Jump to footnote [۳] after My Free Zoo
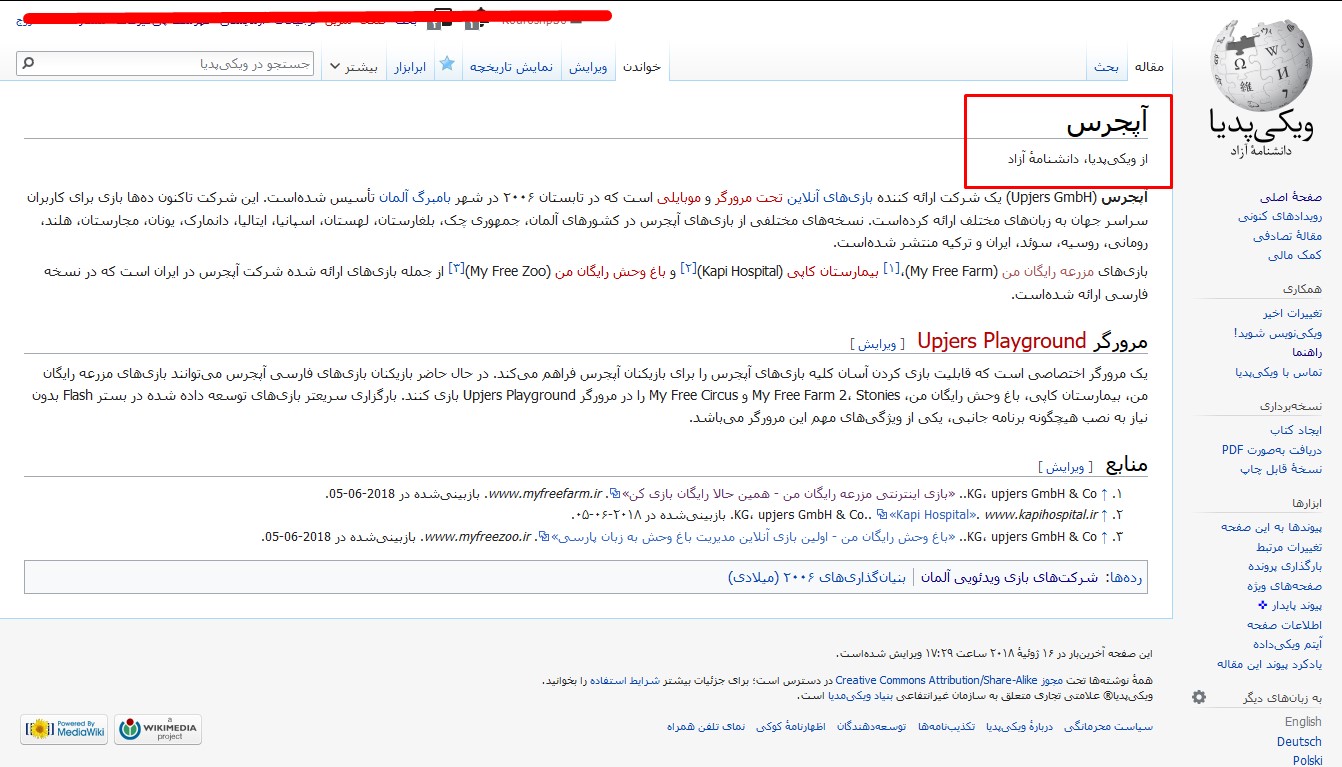The image size is (1342, 767). pyautogui.click(x=456, y=268)
